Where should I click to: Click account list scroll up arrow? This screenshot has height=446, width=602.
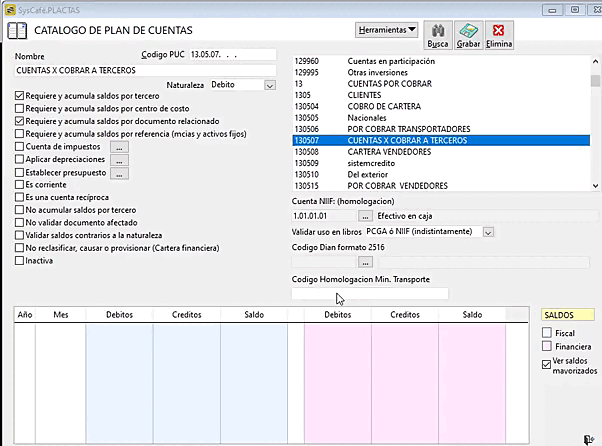(595, 61)
